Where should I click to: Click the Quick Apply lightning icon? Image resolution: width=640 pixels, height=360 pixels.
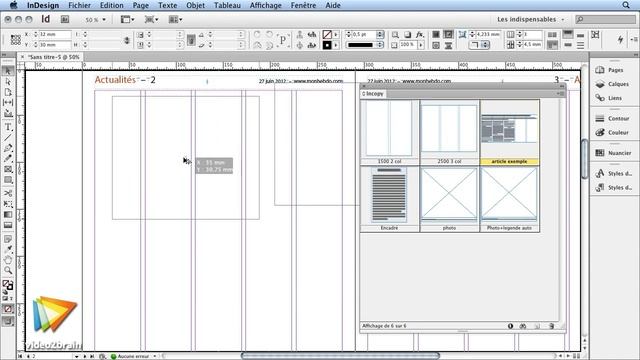tap(620, 39)
